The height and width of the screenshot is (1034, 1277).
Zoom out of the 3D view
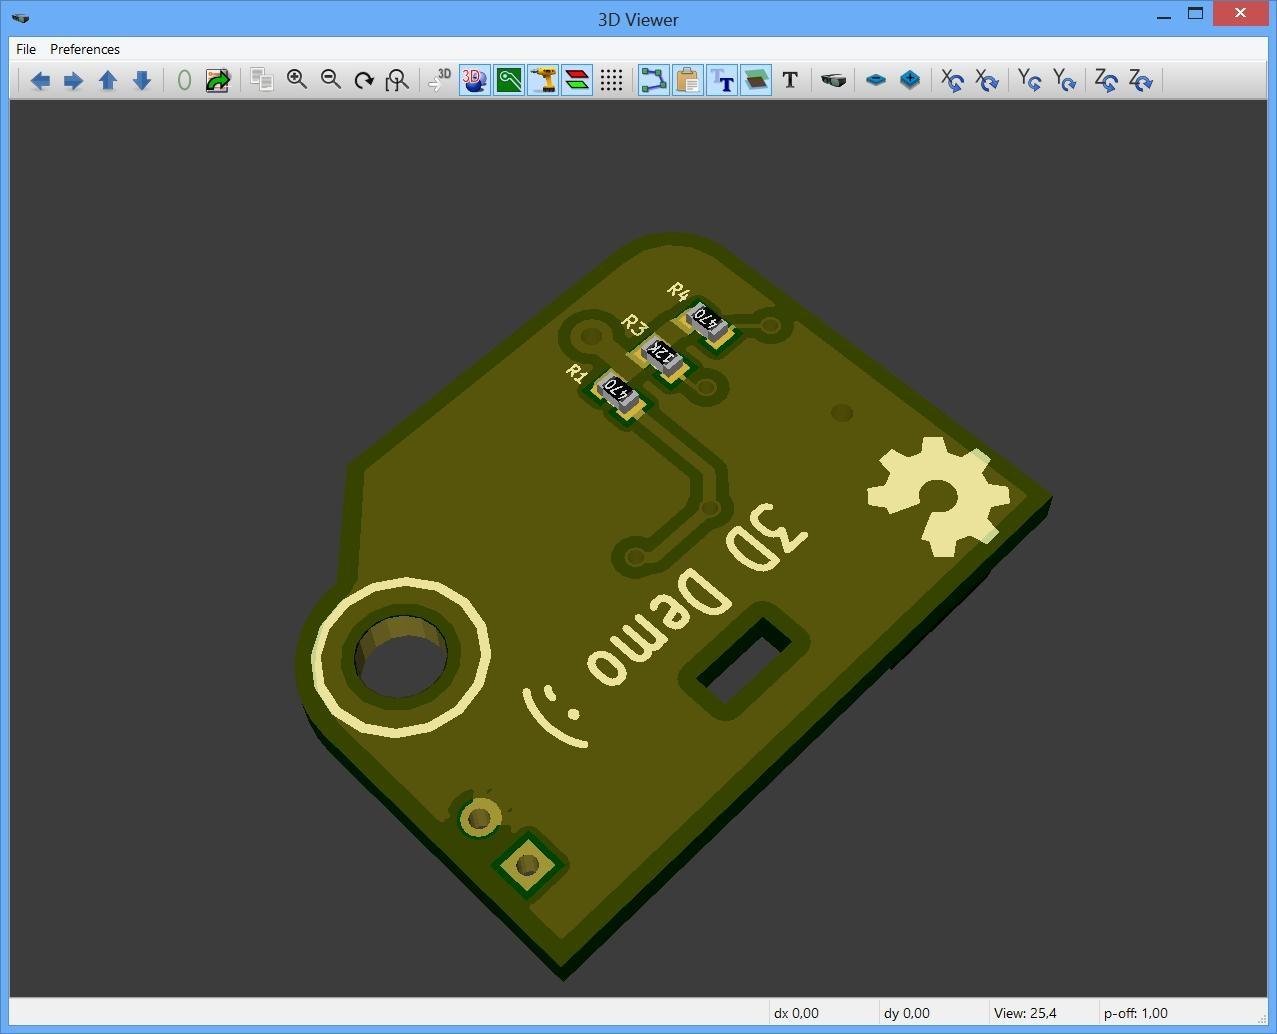[331, 80]
